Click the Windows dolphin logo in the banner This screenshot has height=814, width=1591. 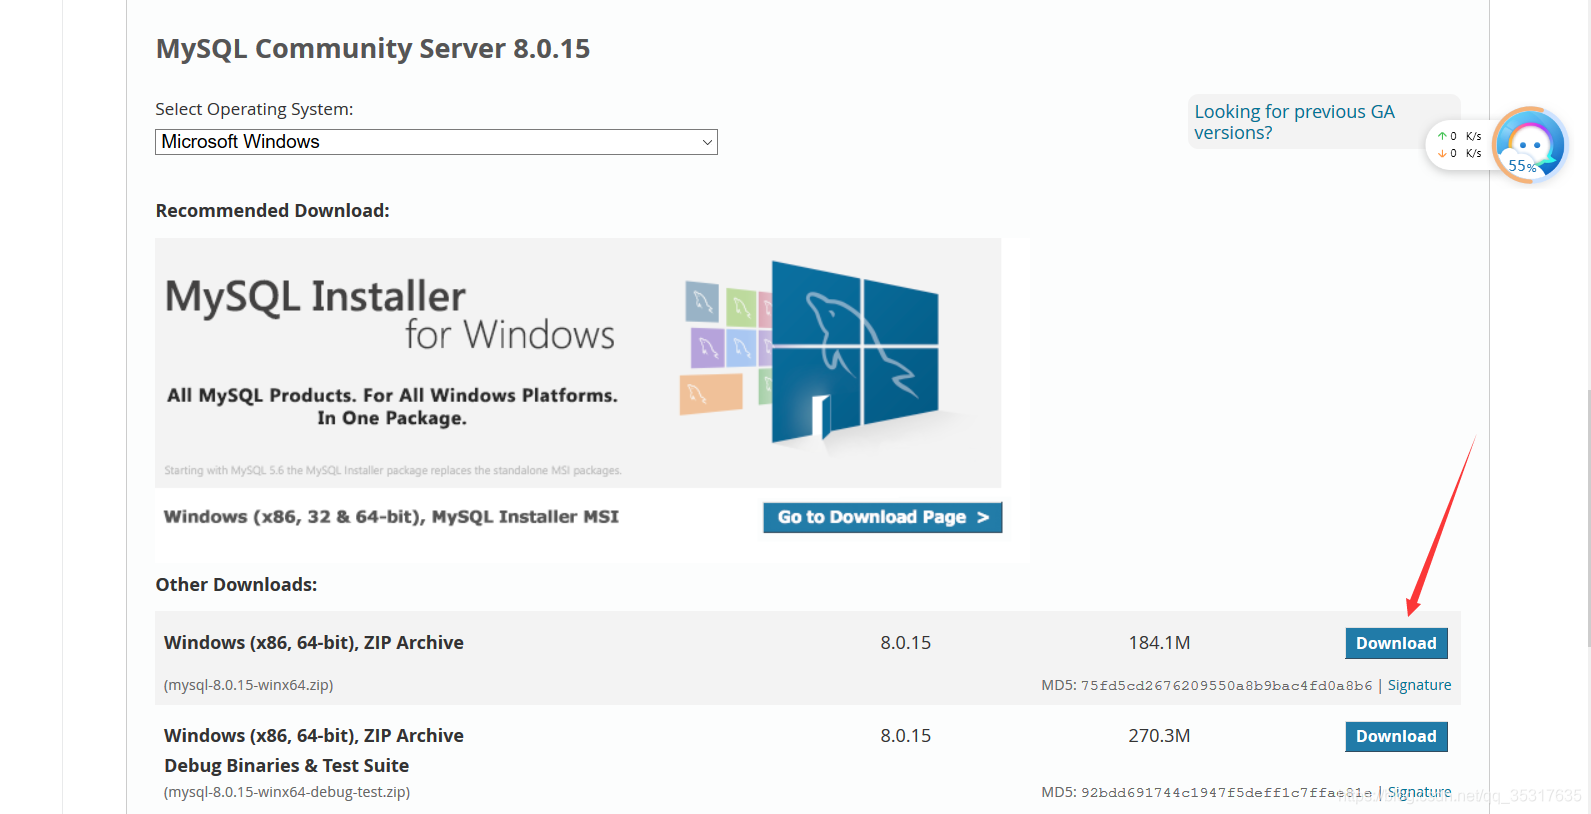pyautogui.click(x=853, y=351)
